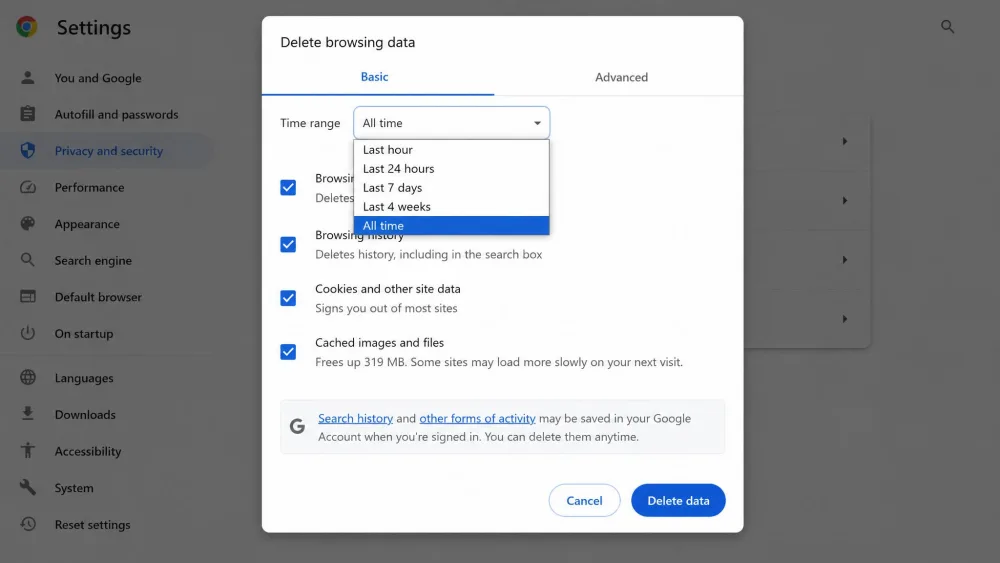Click the Cookies and other site data label
Image resolution: width=1000 pixels, height=563 pixels.
click(388, 289)
